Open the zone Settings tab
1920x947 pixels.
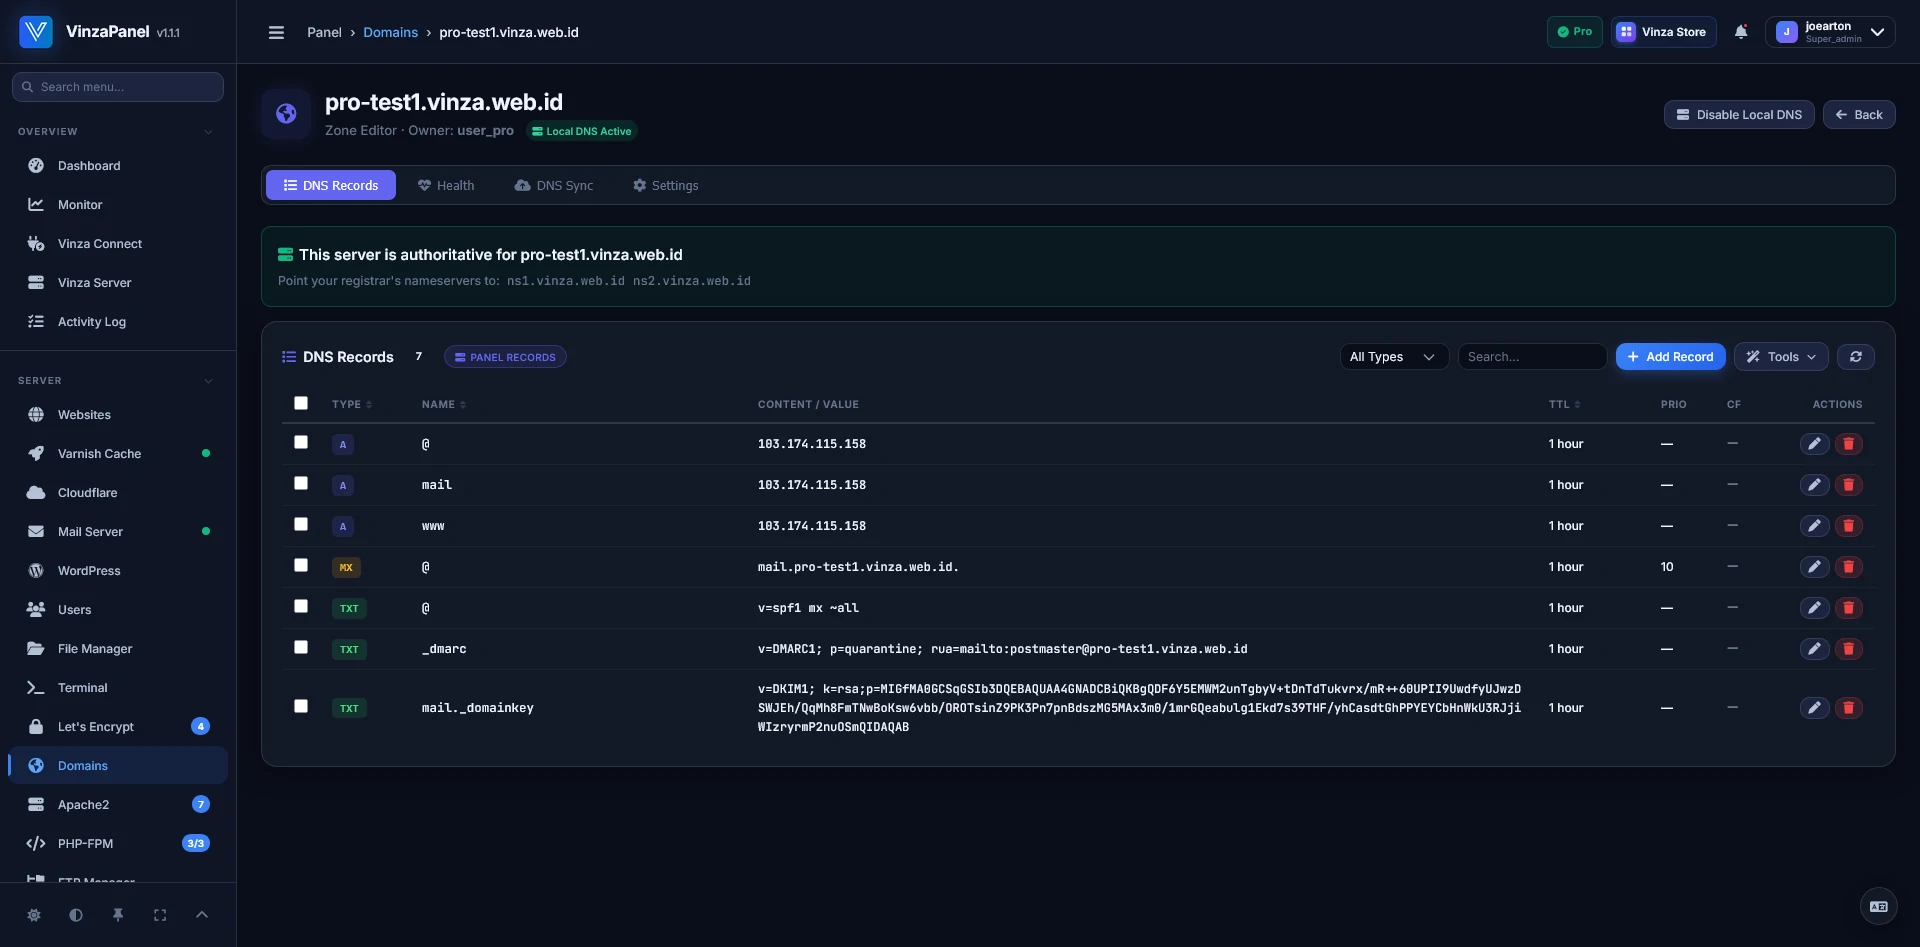pyautogui.click(x=666, y=185)
